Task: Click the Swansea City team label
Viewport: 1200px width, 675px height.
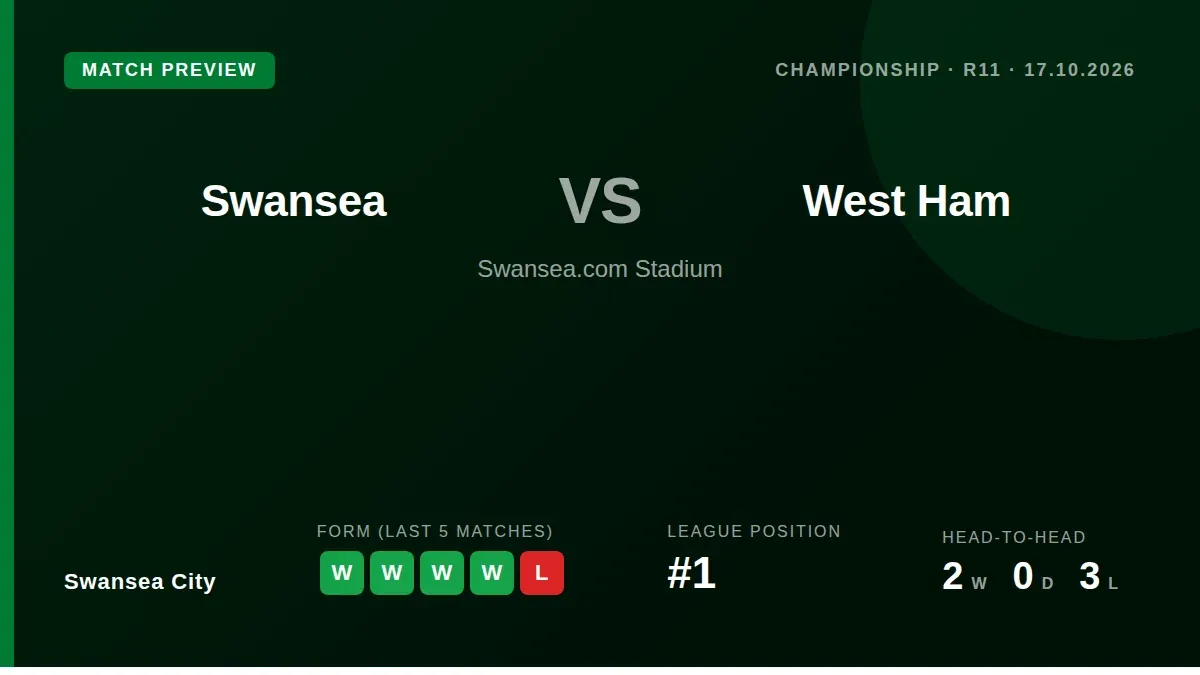Action: 140,581
